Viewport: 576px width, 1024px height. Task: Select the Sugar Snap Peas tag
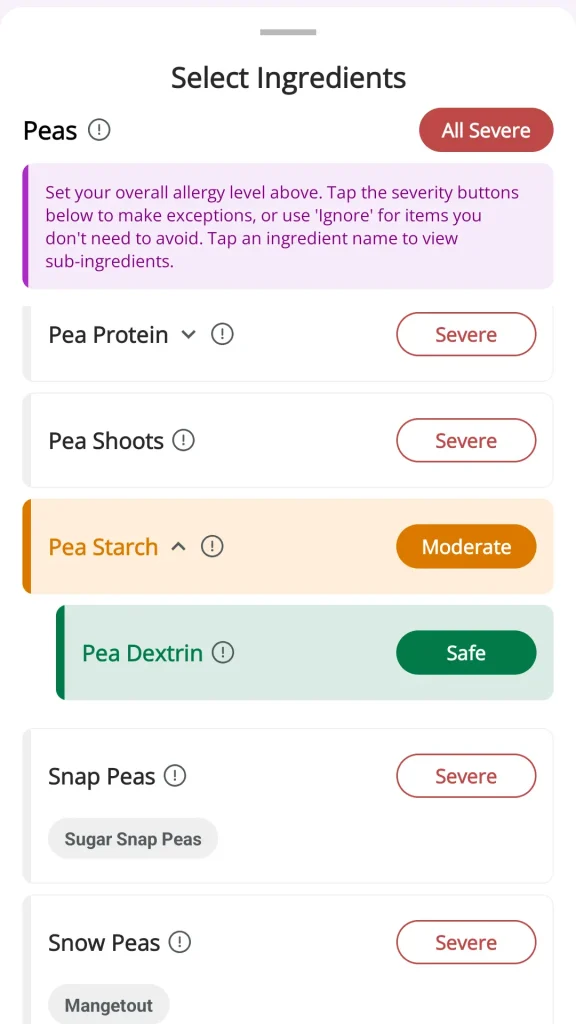(x=133, y=839)
